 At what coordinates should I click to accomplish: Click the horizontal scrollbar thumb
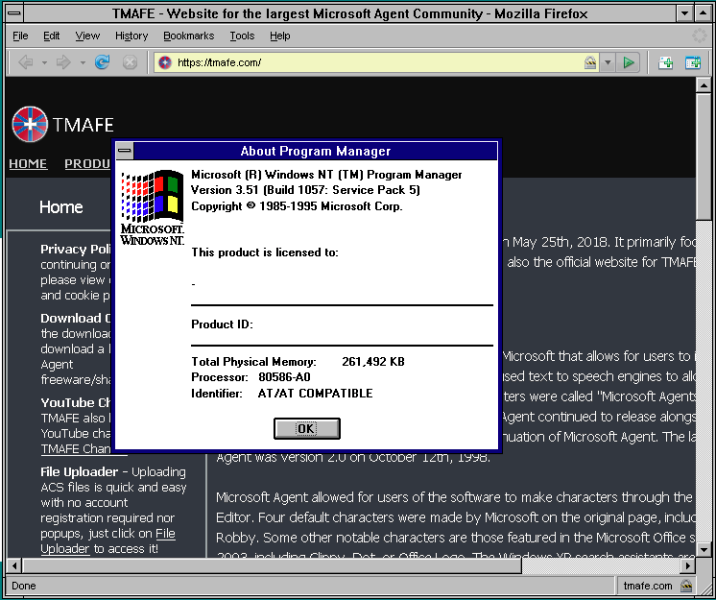[272, 566]
